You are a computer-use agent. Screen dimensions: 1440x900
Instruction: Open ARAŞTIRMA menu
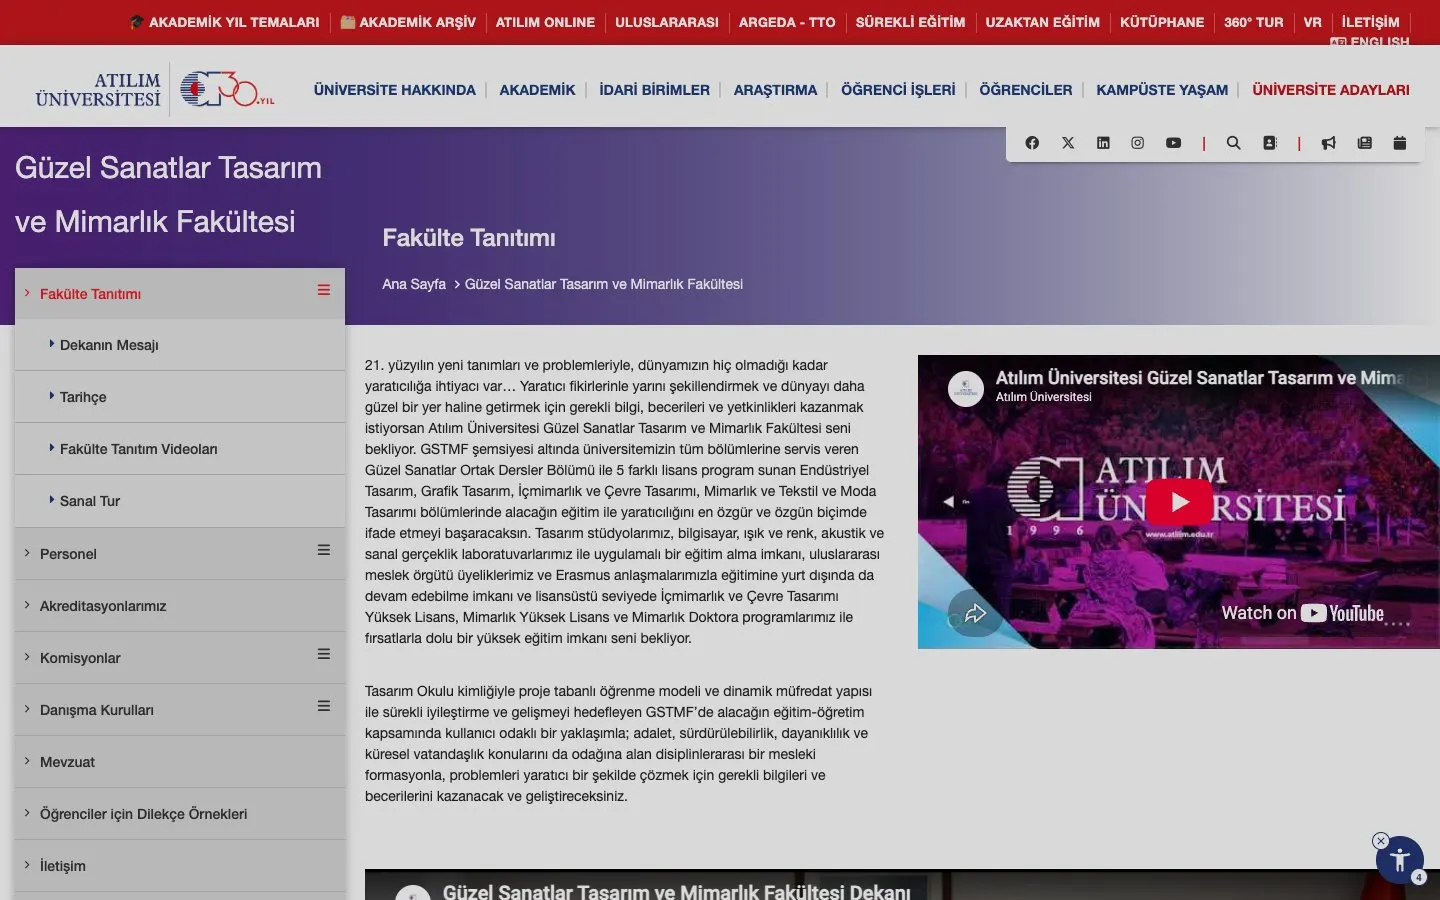pos(775,90)
